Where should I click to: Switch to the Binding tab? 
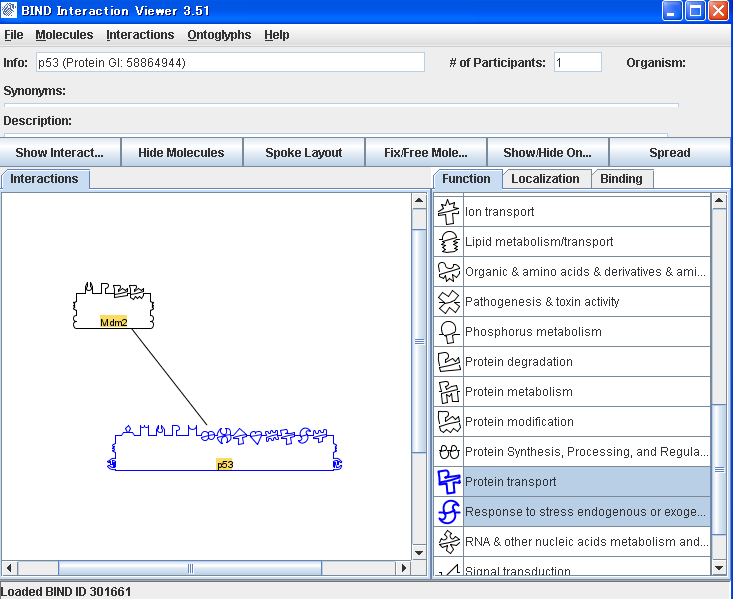621,179
